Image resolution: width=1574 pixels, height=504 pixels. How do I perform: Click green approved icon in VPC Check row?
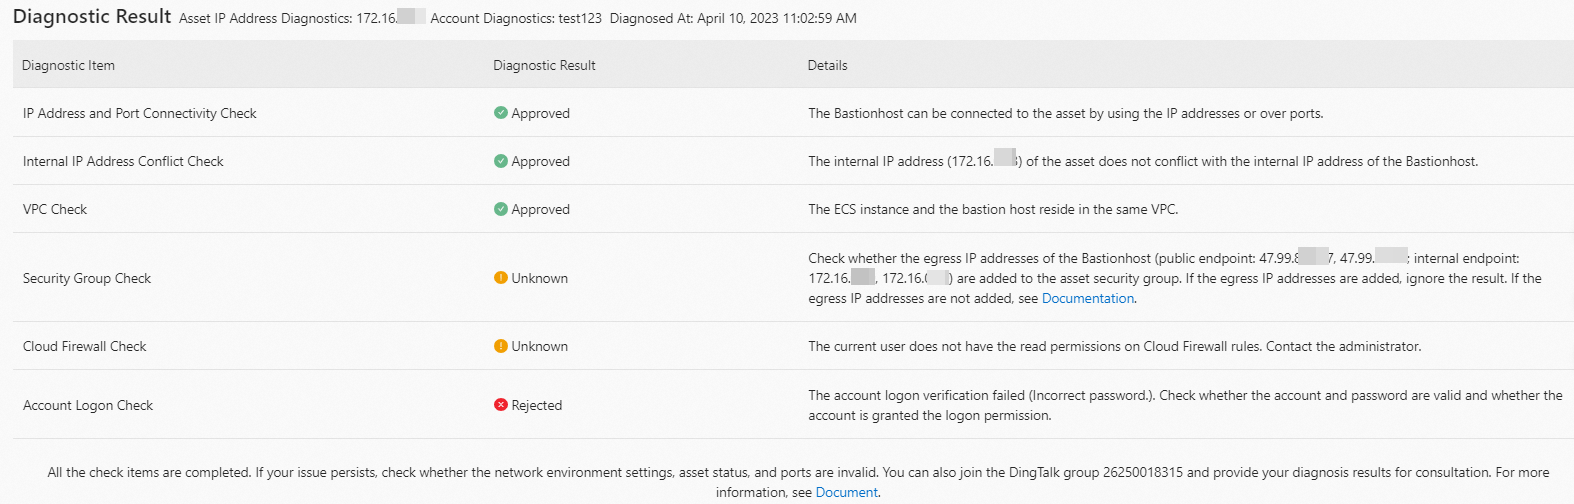[500, 209]
